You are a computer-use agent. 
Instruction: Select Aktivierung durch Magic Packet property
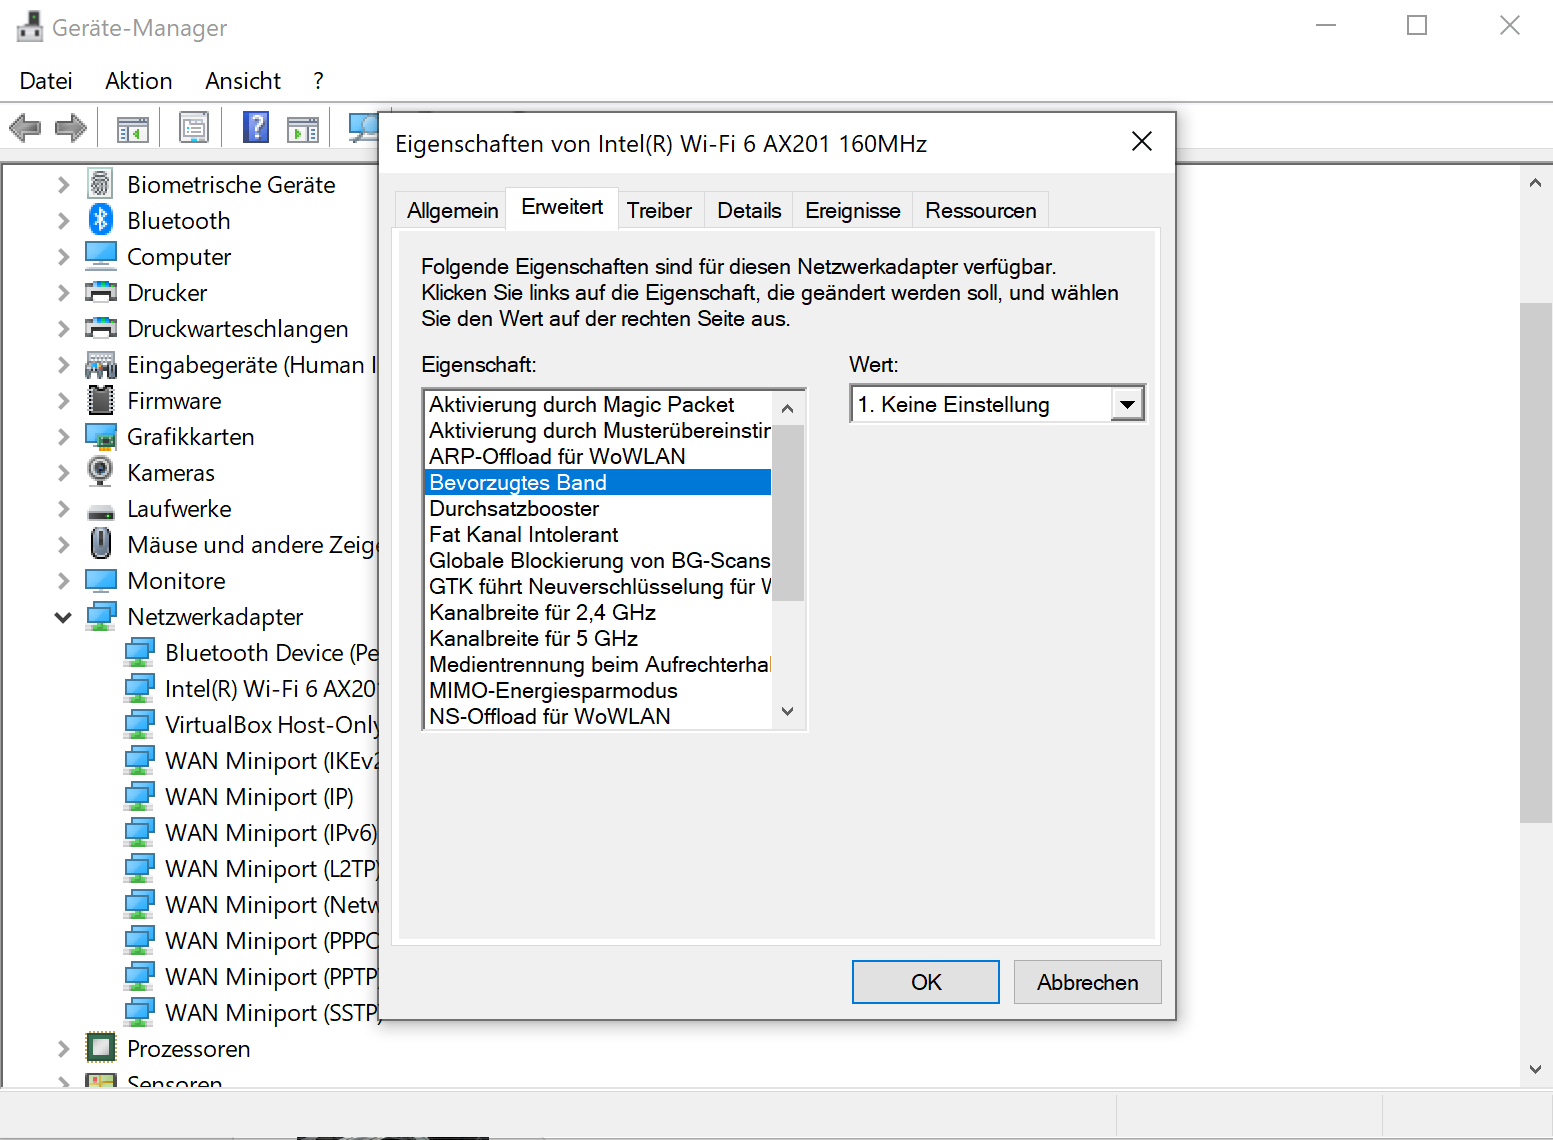point(598,404)
